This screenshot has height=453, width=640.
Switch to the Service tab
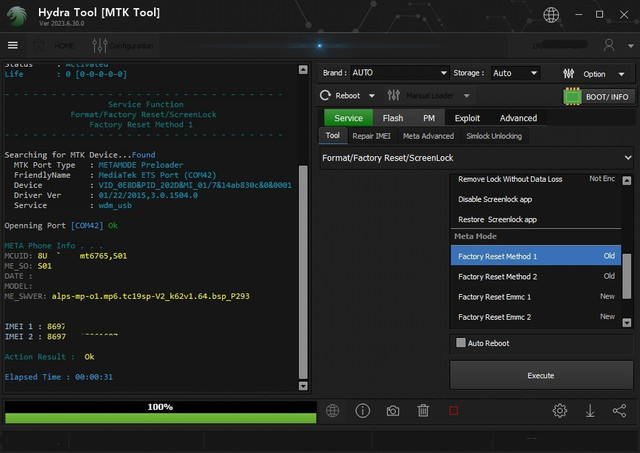pos(348,118)
